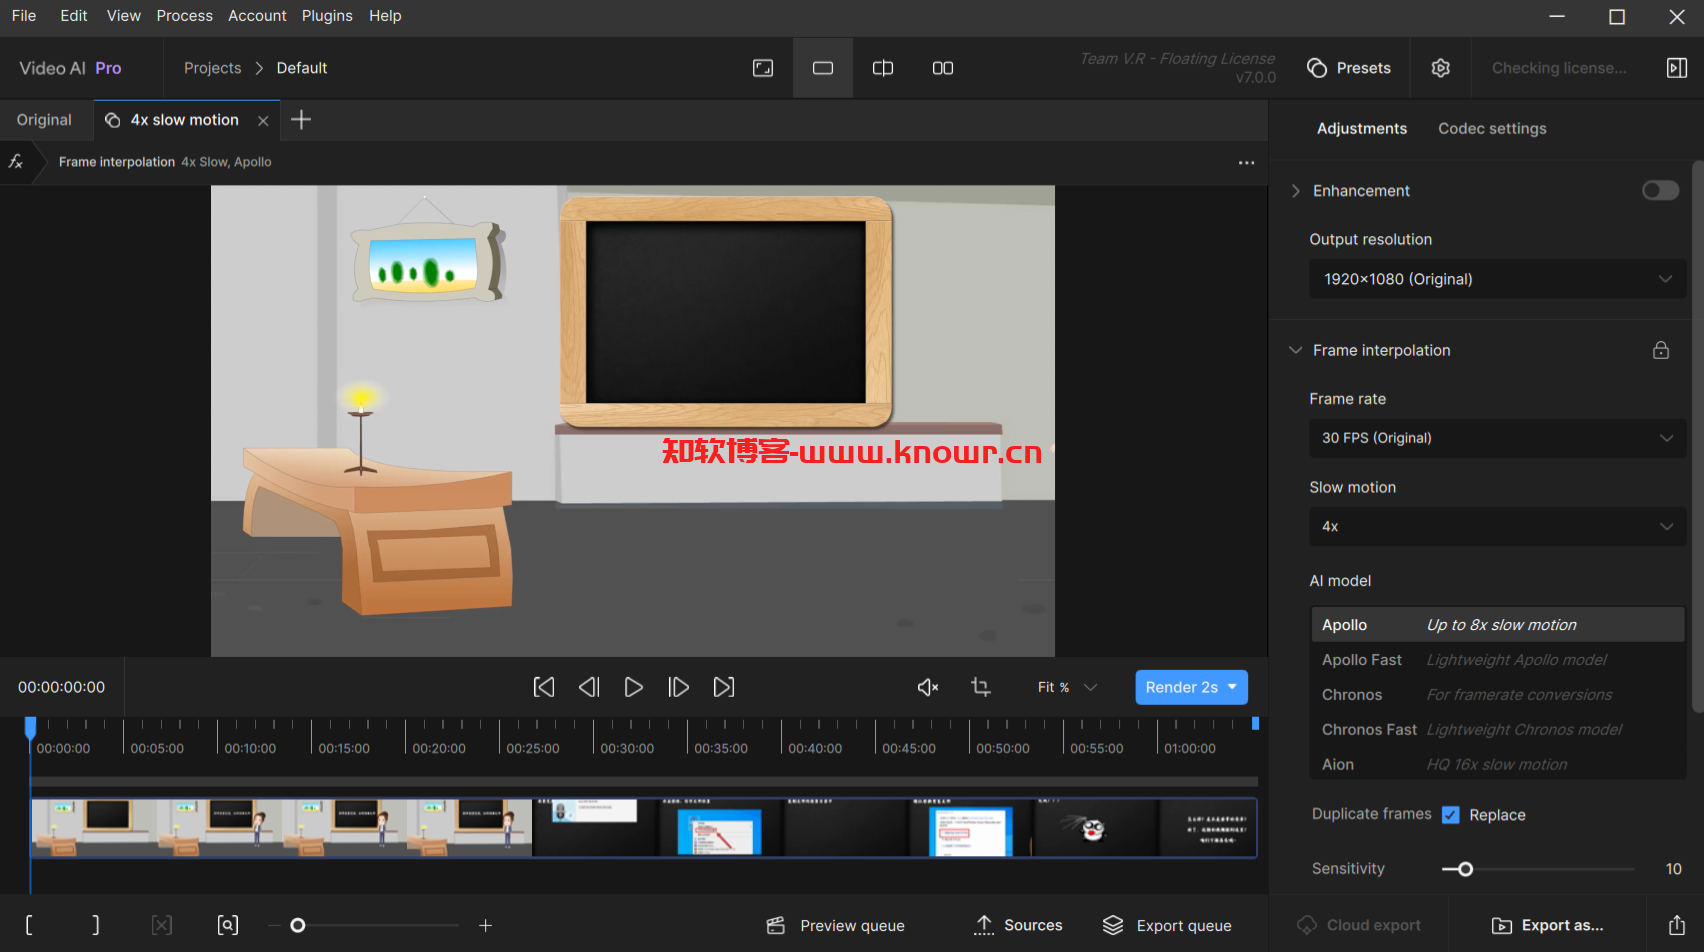Step forward one frame
The width and height of the screenshot is (1704, 952).
[679, 687]
